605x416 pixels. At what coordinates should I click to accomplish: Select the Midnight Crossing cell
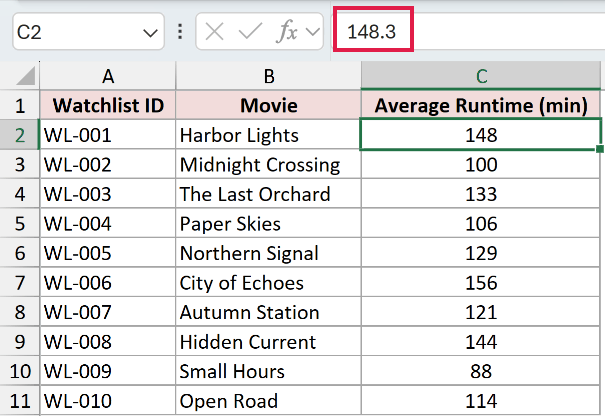pos(269,164)
